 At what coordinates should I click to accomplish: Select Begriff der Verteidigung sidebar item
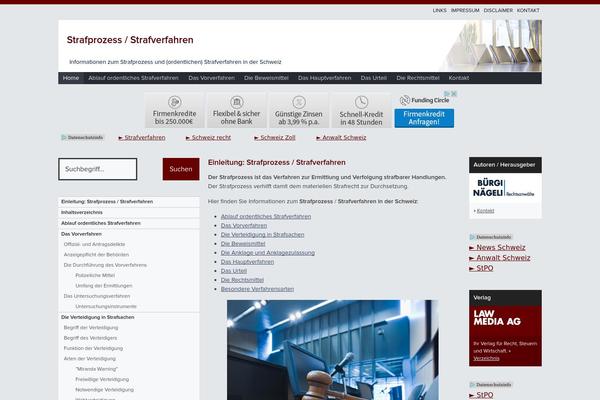(x=91, y=328)
